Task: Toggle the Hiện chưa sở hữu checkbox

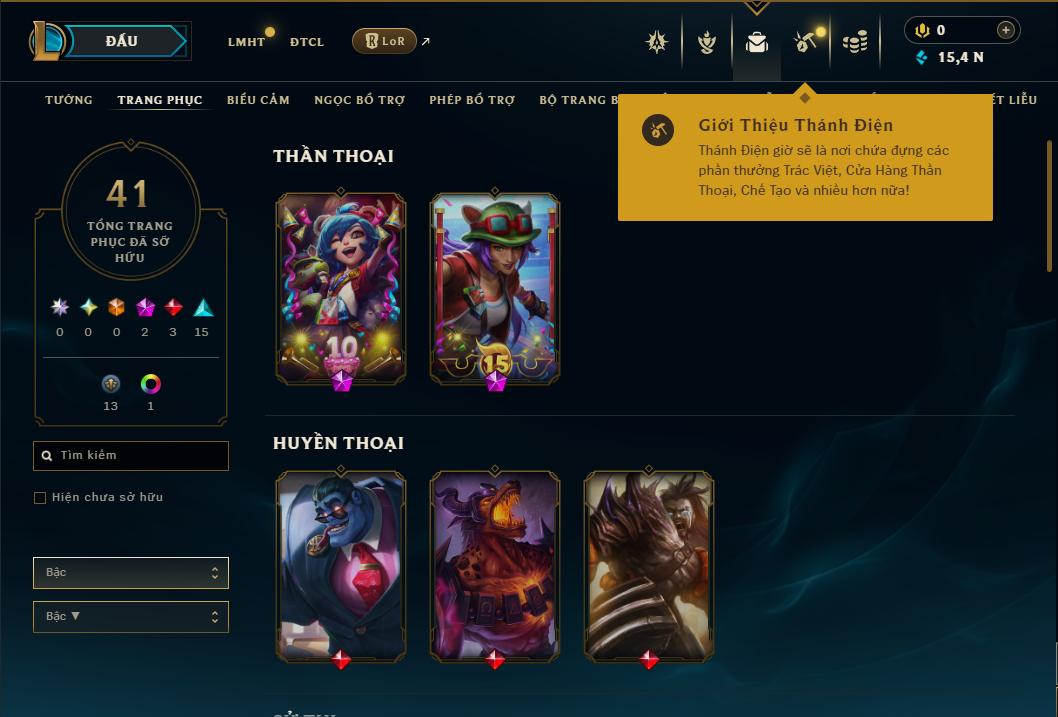Action: tap(40, 497)
